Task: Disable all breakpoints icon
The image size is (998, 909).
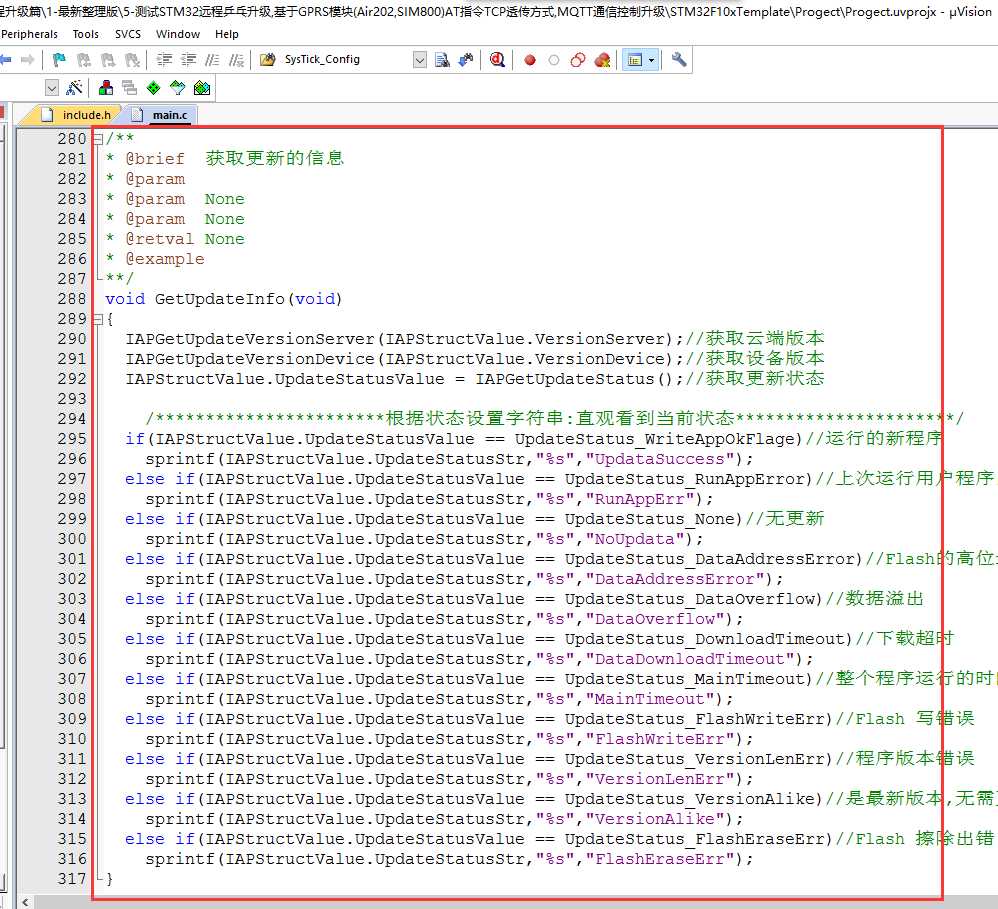Action: click(578, 60)
